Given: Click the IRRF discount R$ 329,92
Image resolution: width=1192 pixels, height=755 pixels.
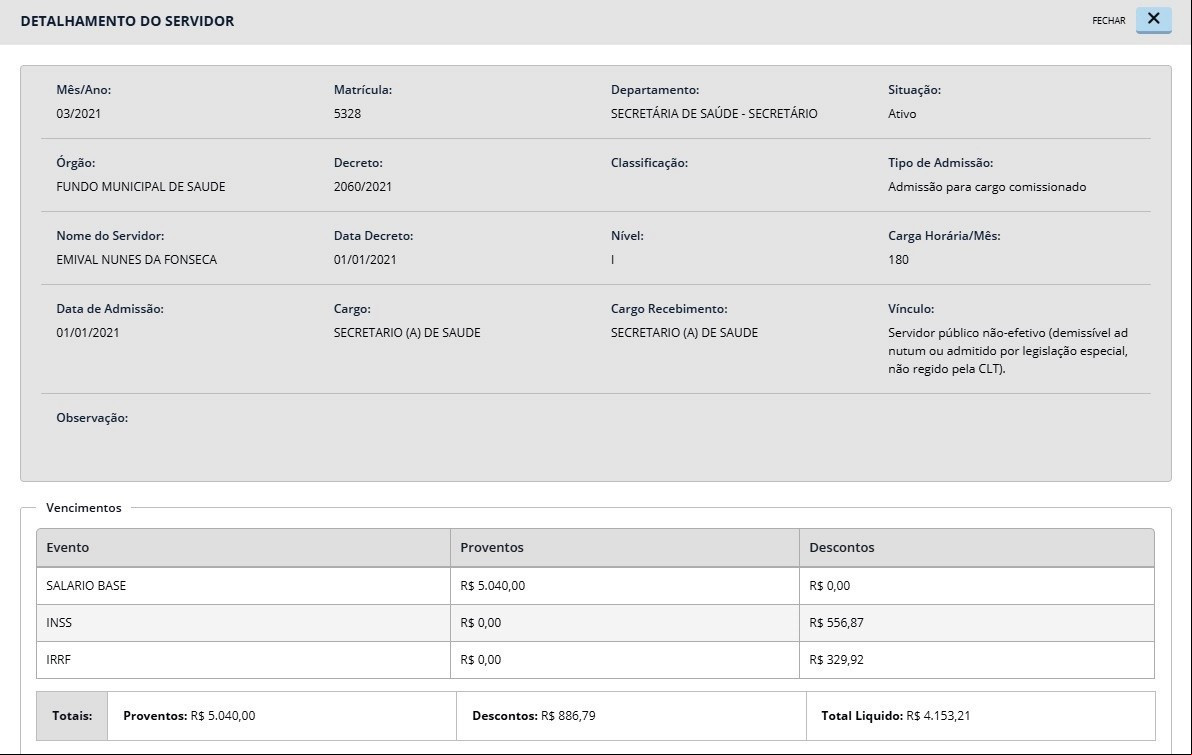Looking at the screenshot, I should click(x=836, y=660).
